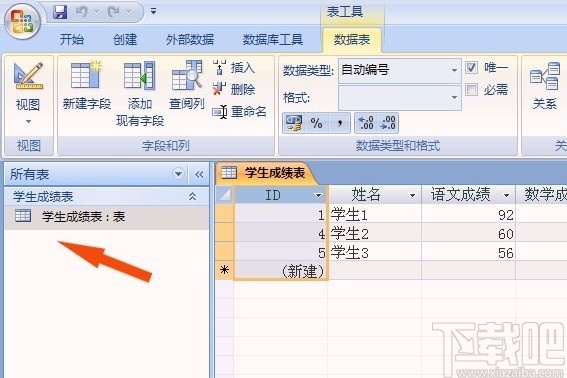Click the ID cell showing 4
Viewport: 567px width, 378px height.
(x=281, y=234)
